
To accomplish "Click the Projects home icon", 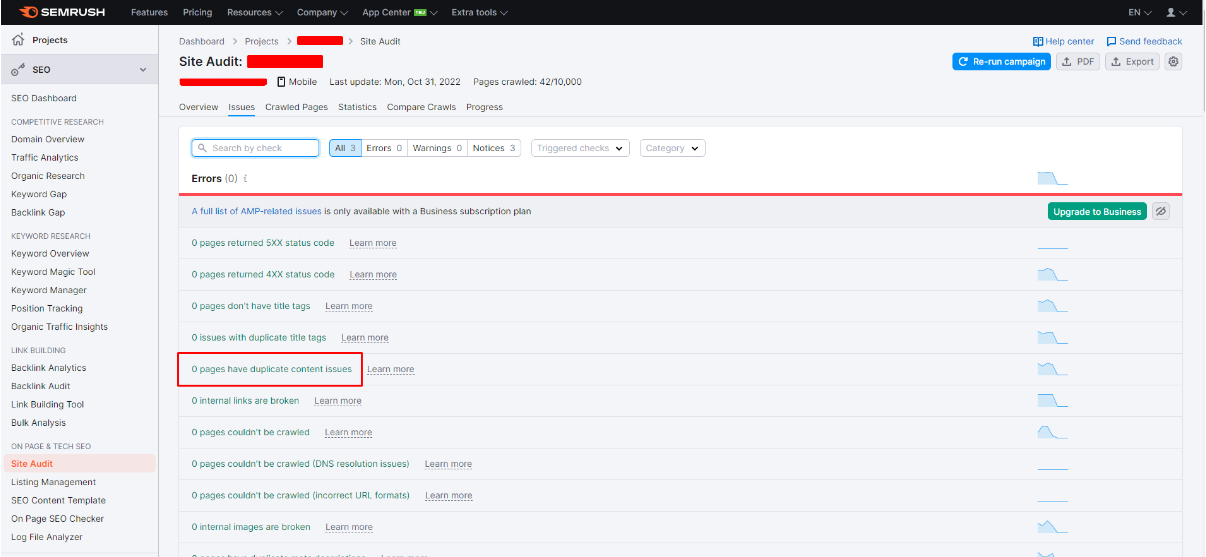I will coord(18,40).
